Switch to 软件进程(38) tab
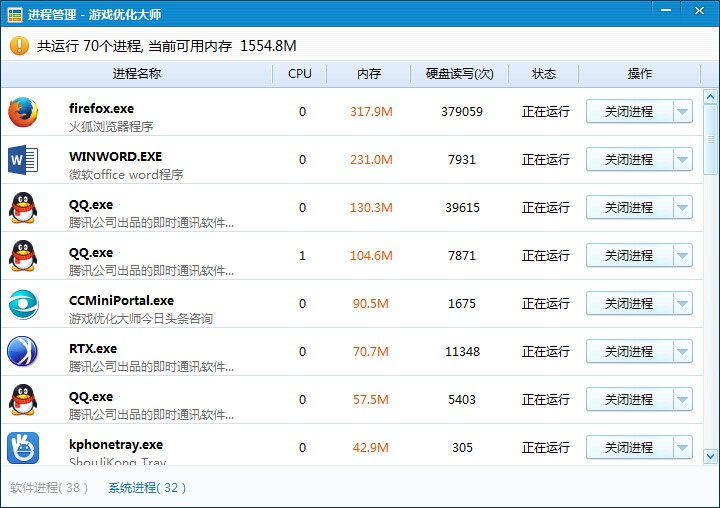The width and height of the screenshot is (720, 508). pos(49,487)
